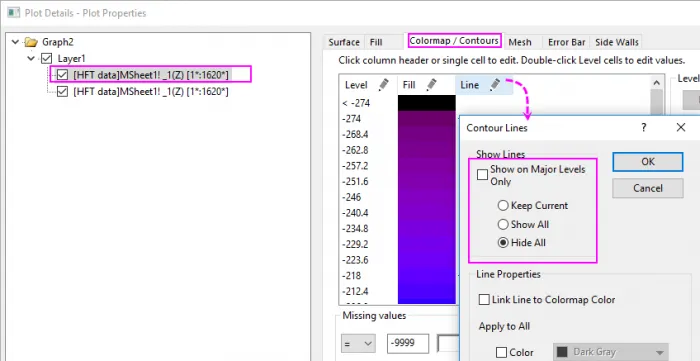Open the missing values operator dropdown
Viewport: 700px width, 361px height.
pyautogui.click(x=358, y=343)
